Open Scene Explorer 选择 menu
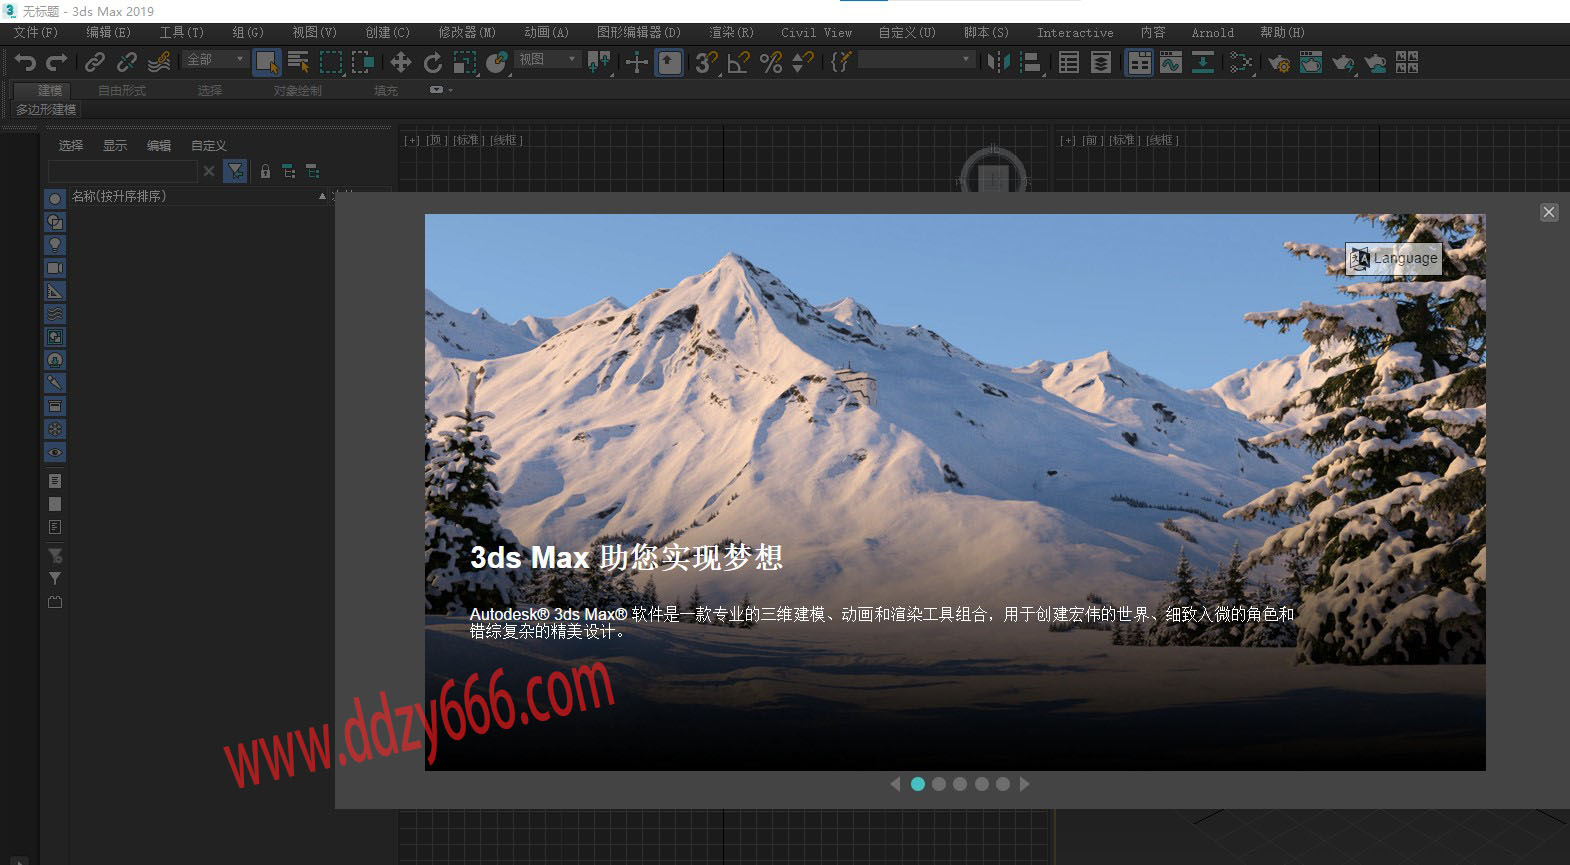 [71, 146]
